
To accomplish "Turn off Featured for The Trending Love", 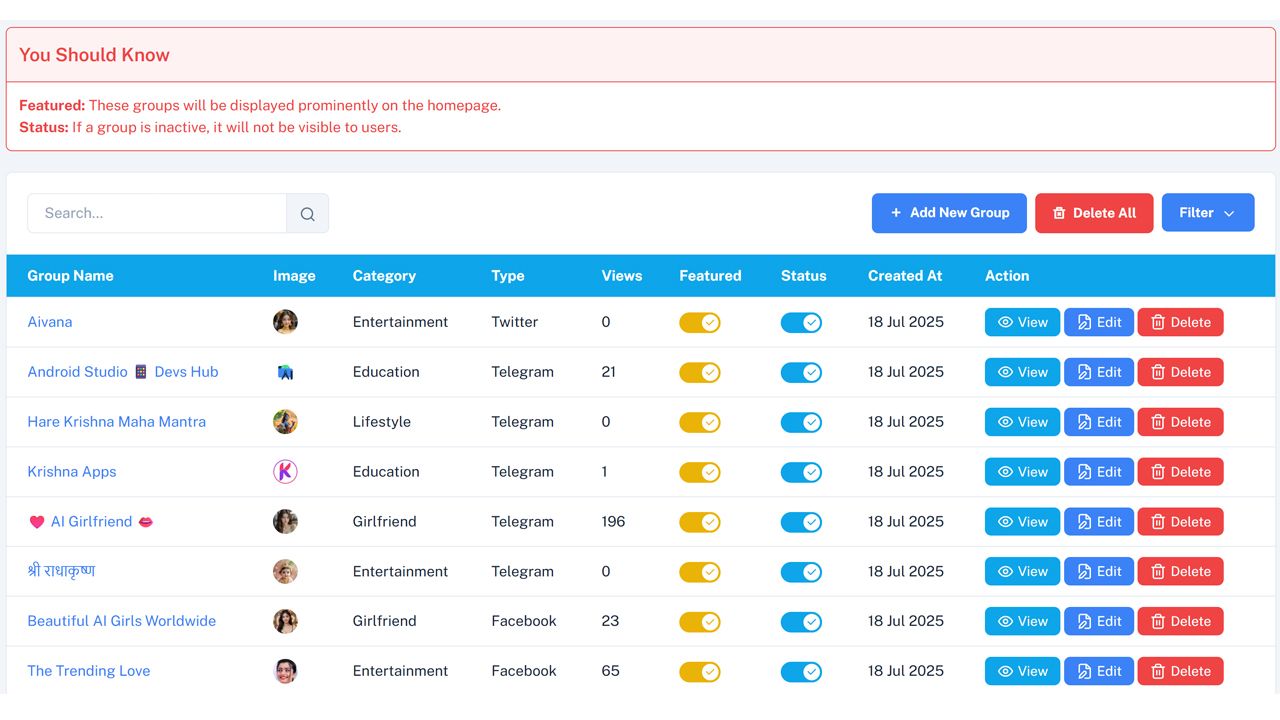I will 700,671.
